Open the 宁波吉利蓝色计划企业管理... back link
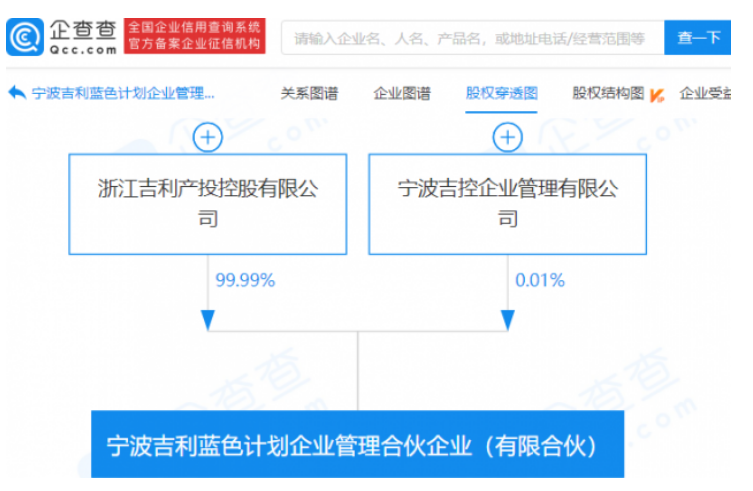This screenshot has height=491, width=753. [x=123, y=93]
